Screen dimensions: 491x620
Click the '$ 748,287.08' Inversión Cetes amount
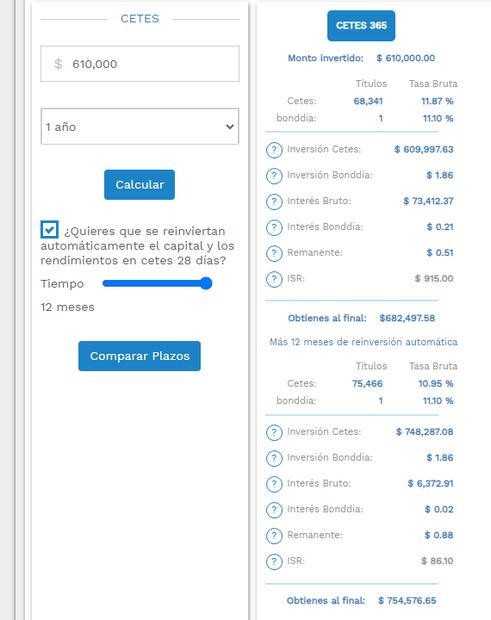pyautogui.click(x=425, y=432)
